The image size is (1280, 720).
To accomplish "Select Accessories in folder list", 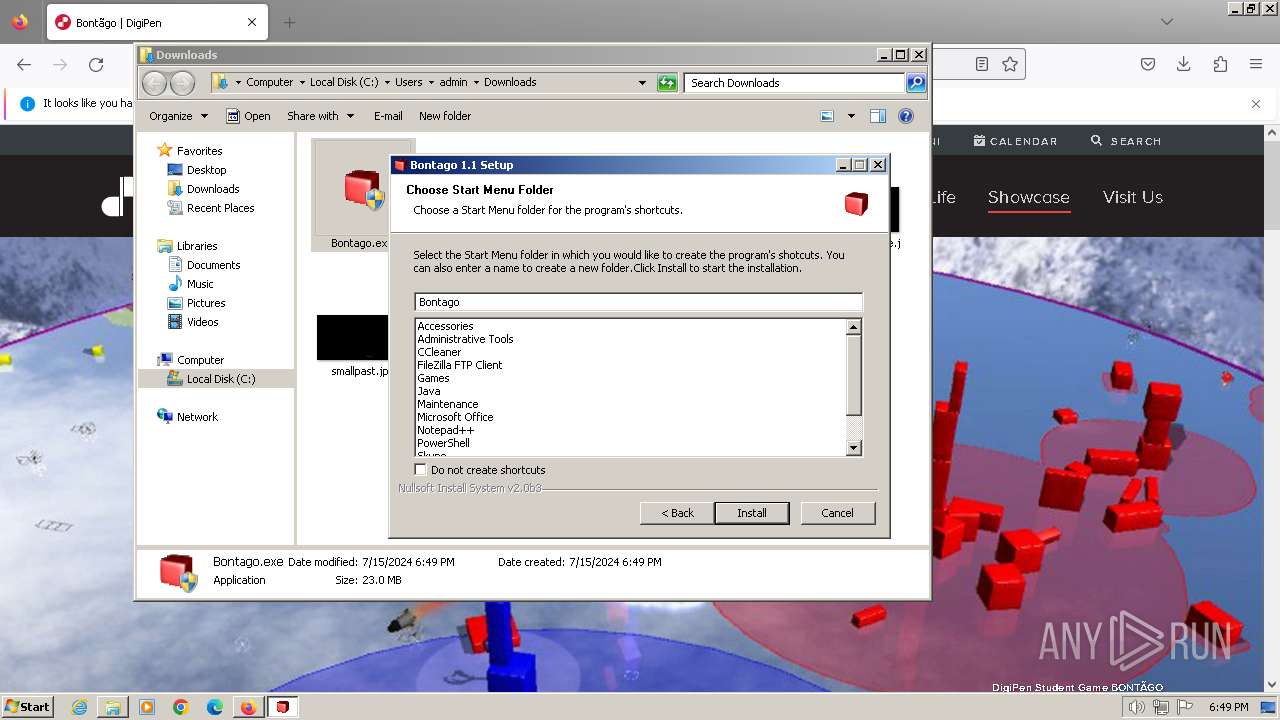I will [445, 326].
